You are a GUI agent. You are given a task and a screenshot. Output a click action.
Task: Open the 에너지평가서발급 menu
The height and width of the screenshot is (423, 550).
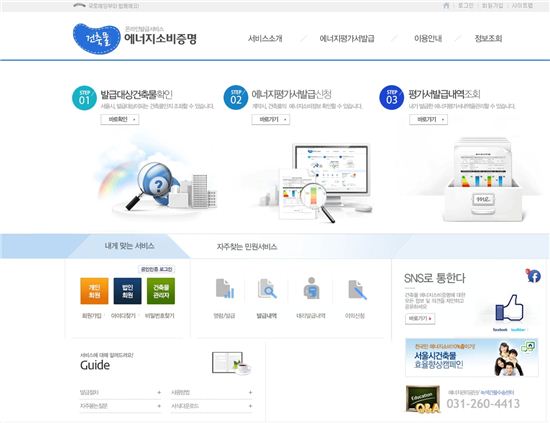(347, 39)
